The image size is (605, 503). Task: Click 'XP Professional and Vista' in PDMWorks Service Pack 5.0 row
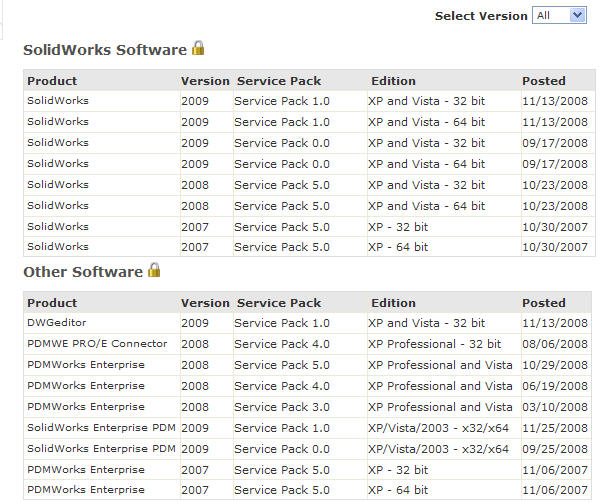pyautogui.click(x=440, y=365)
